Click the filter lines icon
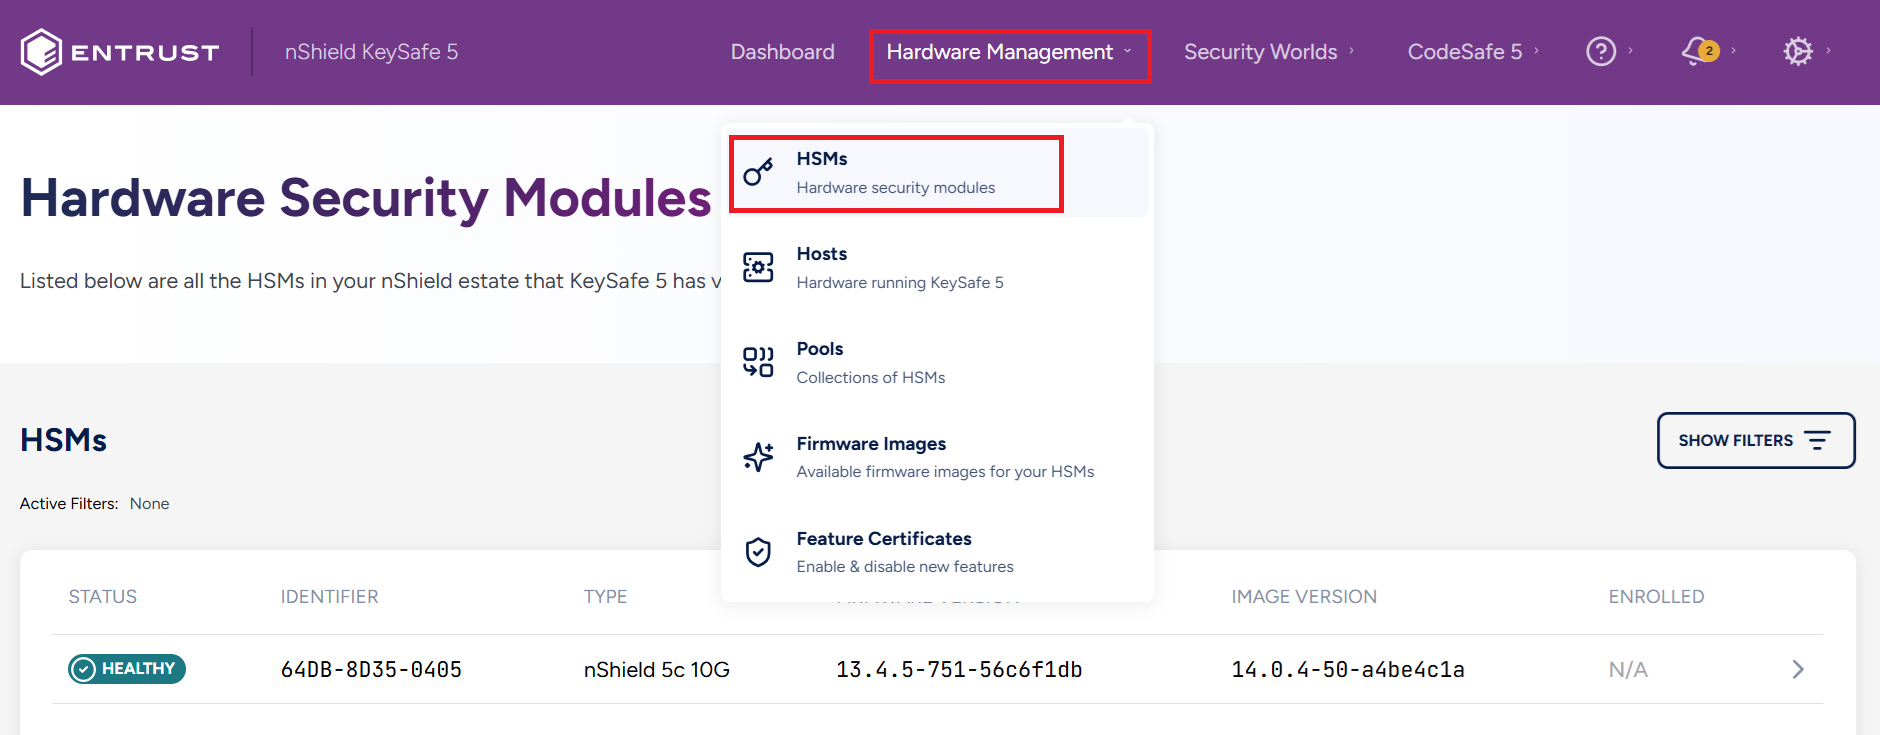 (x=1817, y=440)
